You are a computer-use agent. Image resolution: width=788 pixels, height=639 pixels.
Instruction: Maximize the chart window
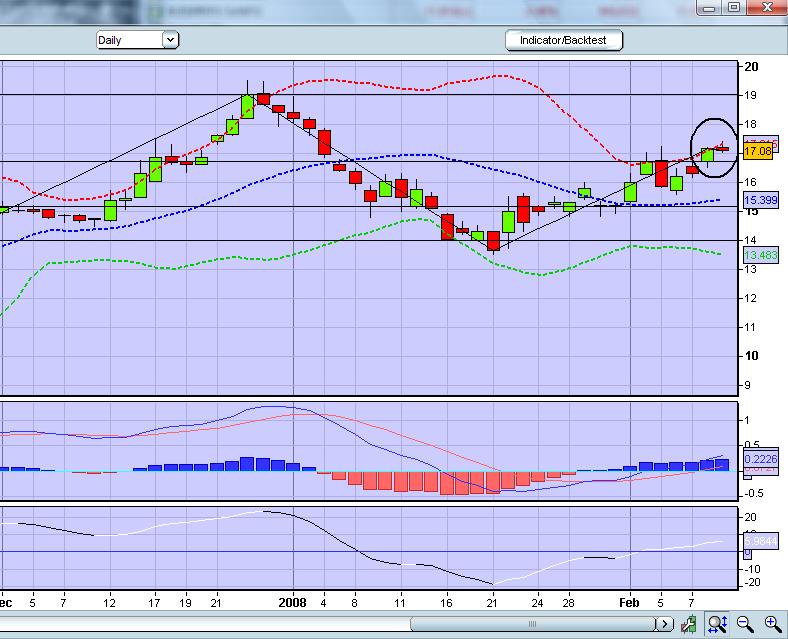point(734,8)
